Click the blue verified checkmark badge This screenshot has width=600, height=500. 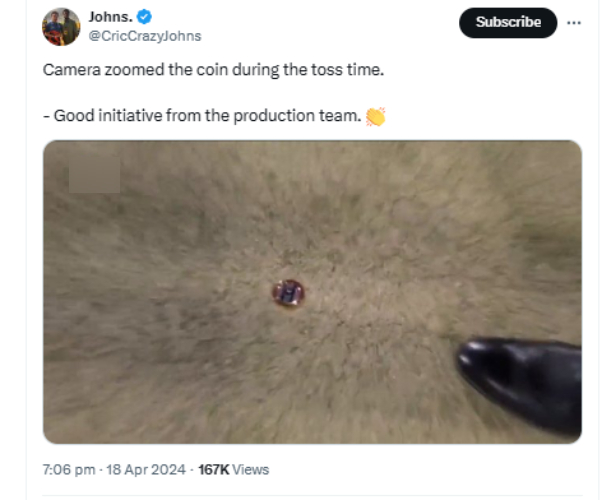(144, 17)
